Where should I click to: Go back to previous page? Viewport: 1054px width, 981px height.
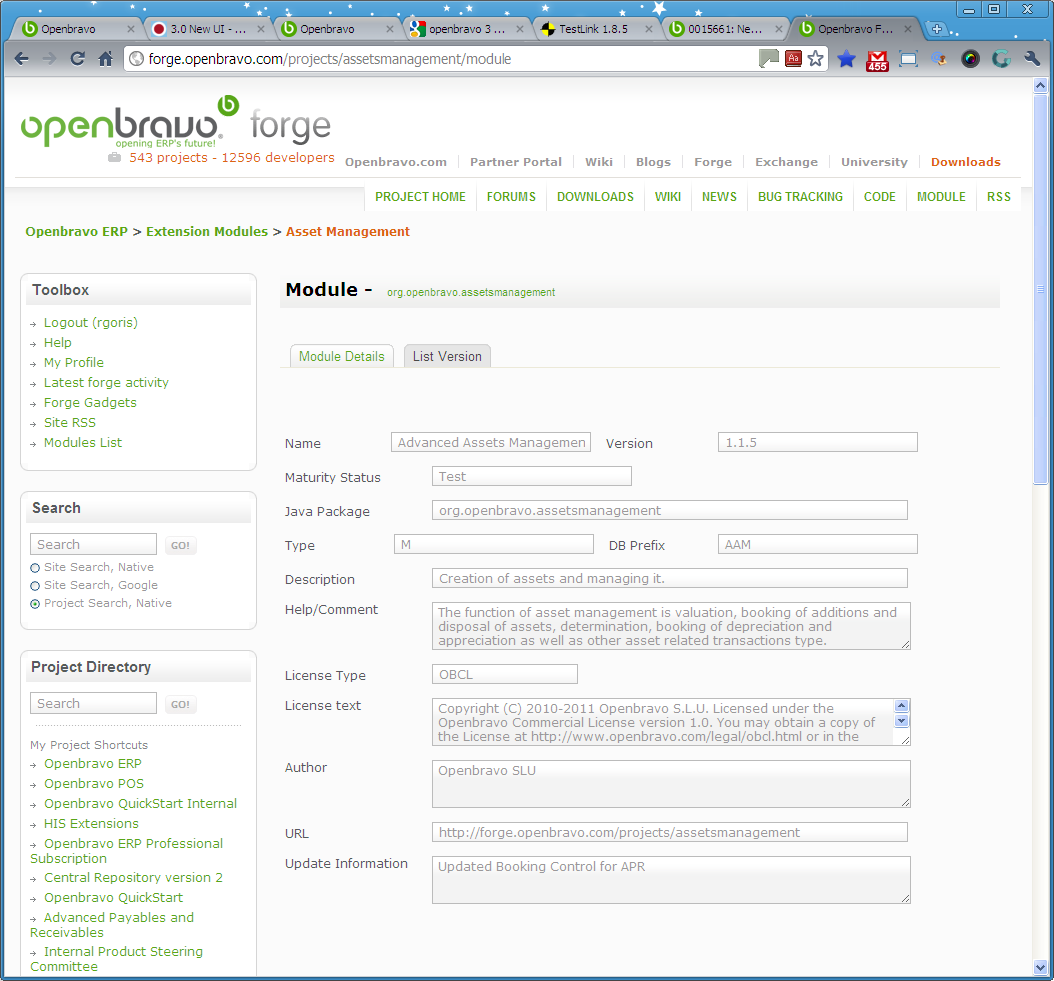(22, 59)
